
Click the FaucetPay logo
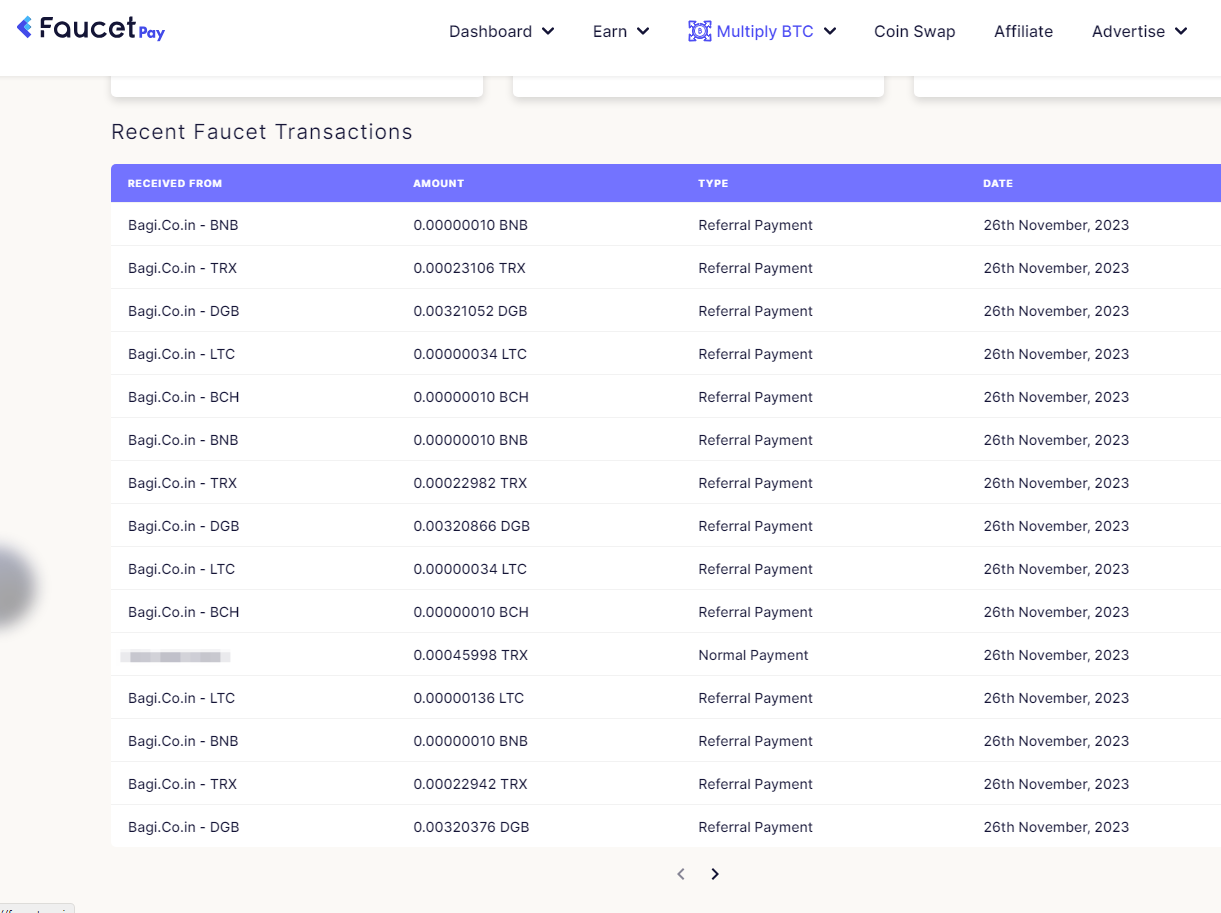pyautogui.click(x=91, y=29)
